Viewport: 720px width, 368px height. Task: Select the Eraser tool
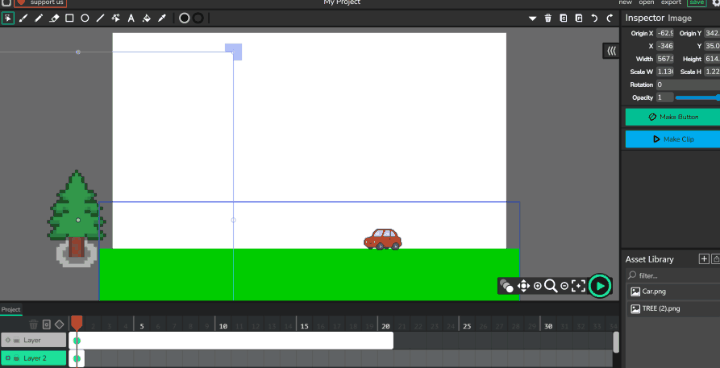coord(54,18)
